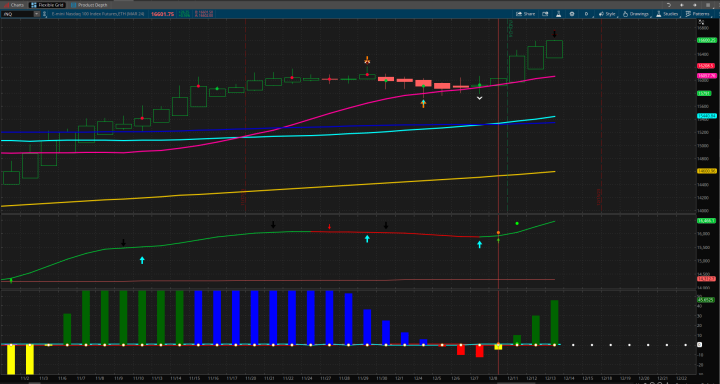720x384 pixels.
Task: Click the /NQ symbol input field
Action: [17, 14]
